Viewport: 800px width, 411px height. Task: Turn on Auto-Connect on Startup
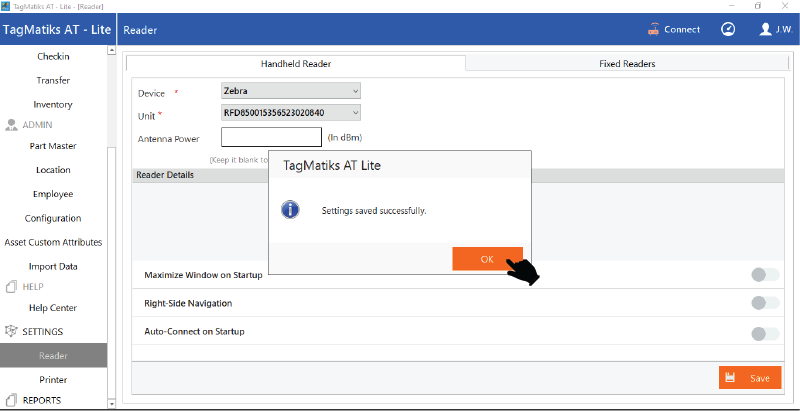764,333
